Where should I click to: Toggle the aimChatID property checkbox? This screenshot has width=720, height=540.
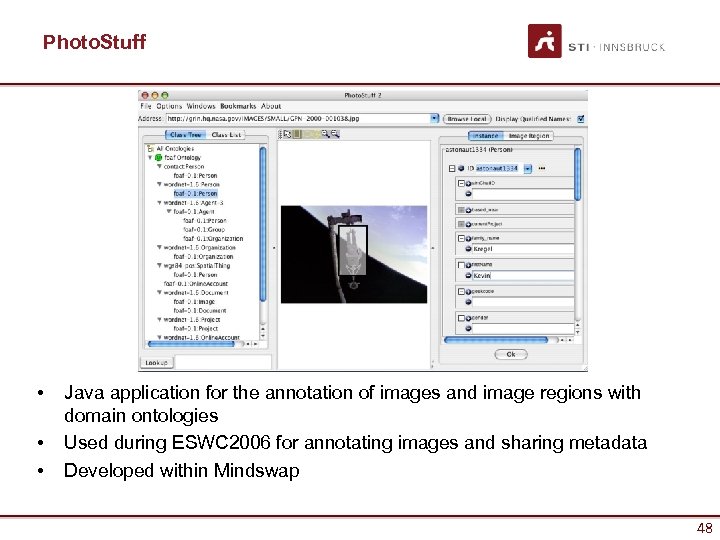(461, 183)
